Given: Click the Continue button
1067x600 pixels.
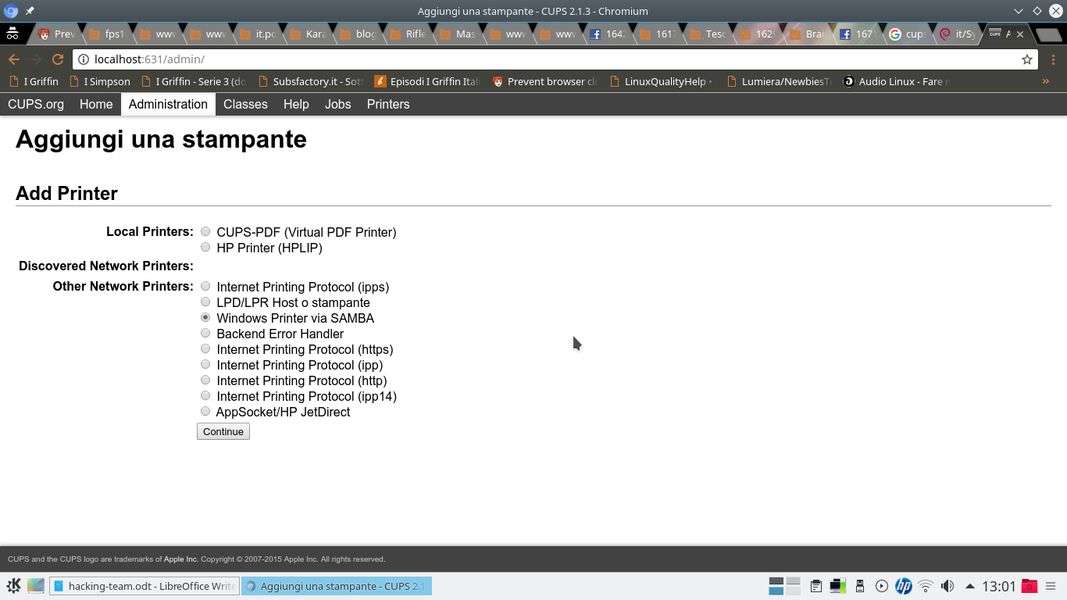Looking at the screenshot, I should pos(223,431).
